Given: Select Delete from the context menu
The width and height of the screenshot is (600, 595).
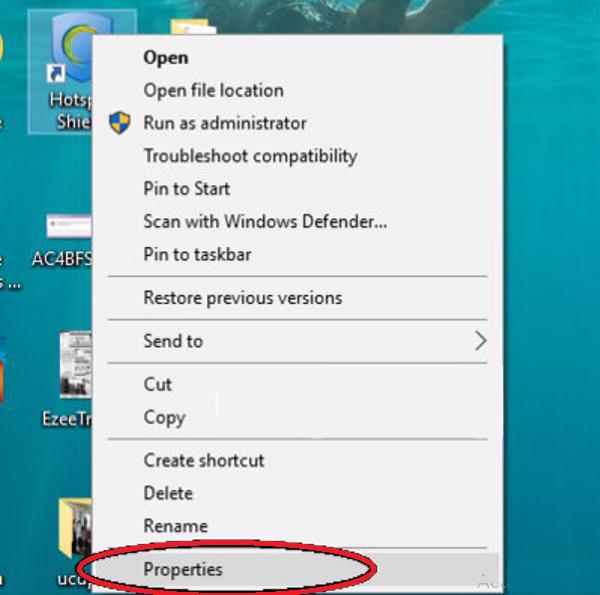Looking at the screenshot, I should [x=168, y=493].
